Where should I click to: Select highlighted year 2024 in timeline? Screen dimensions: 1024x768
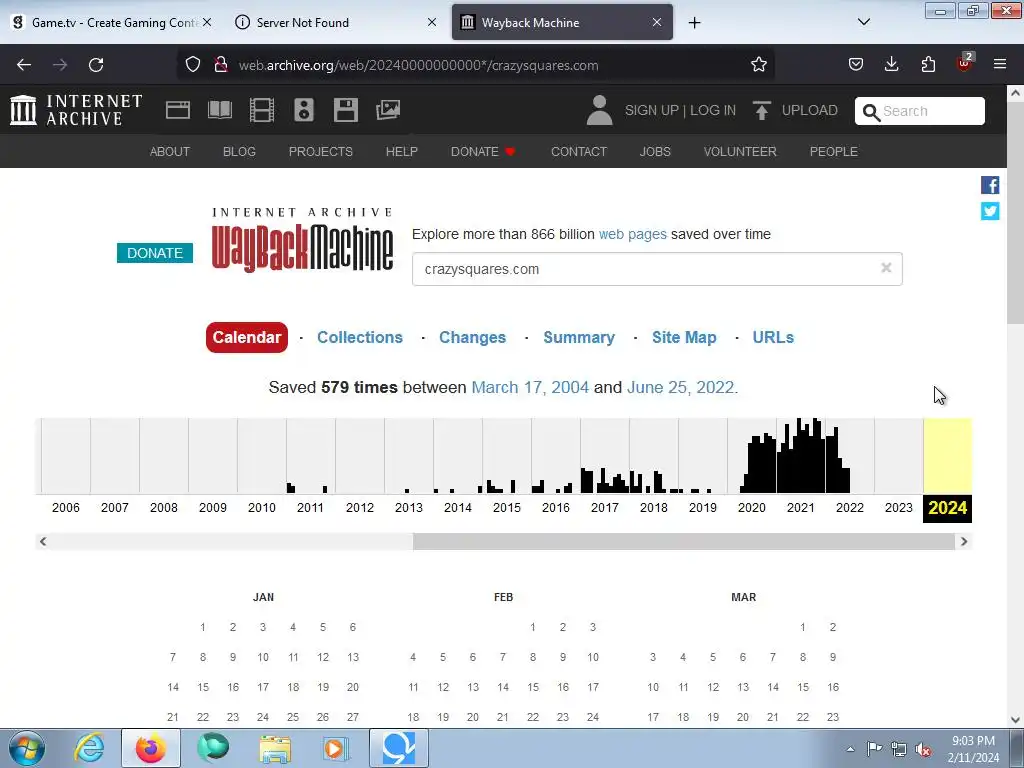pos(948,508)
